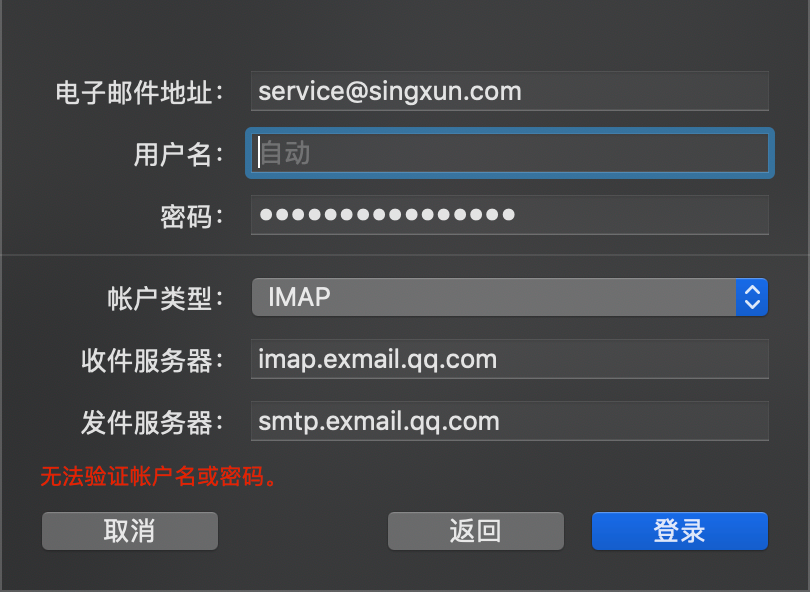Screen dimensions: 810x592
Task: Click the 收件服务器 label
Action: point(152,361)
